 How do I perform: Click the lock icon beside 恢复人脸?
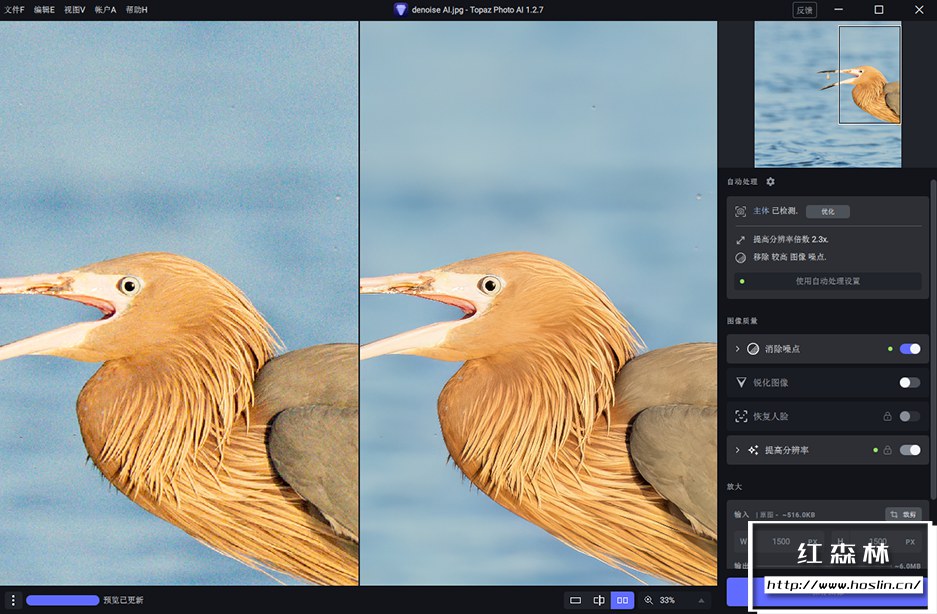[x=887, y=416]
